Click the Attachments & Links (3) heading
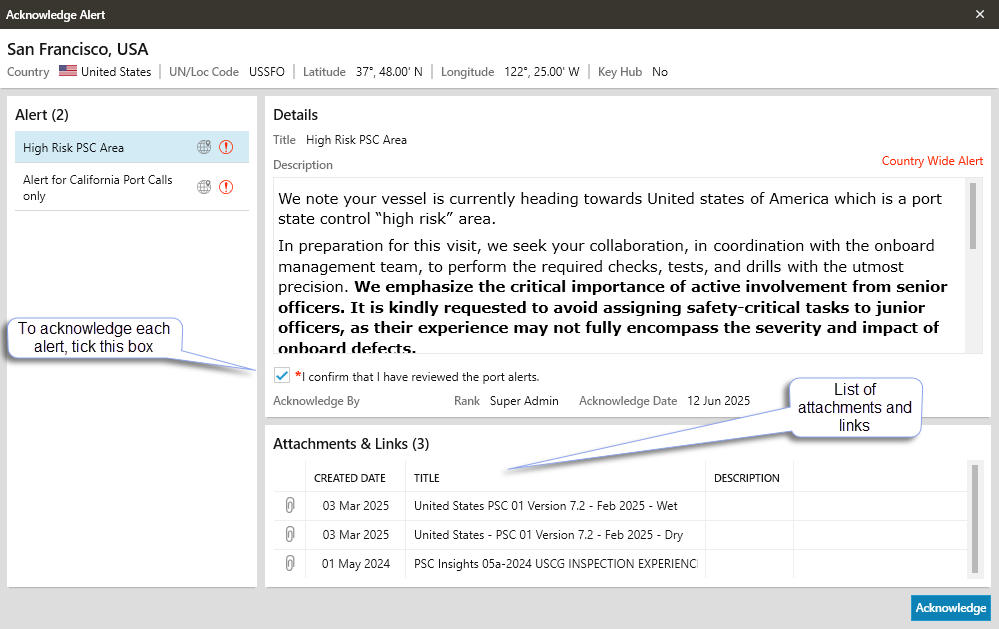 point(351,444)
